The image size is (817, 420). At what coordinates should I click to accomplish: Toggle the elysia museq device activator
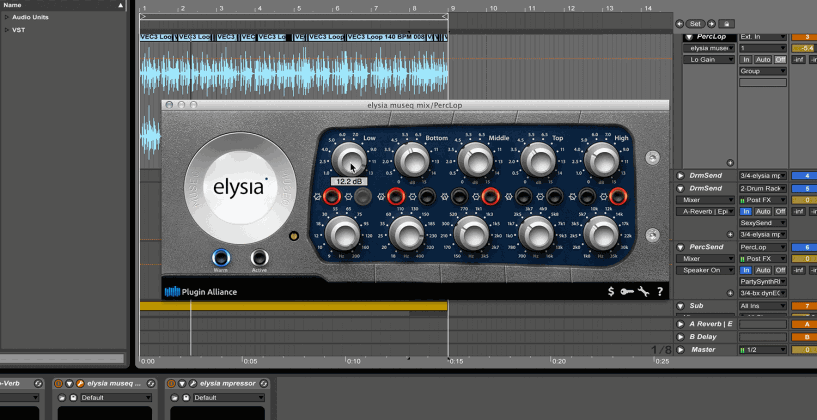58,384
